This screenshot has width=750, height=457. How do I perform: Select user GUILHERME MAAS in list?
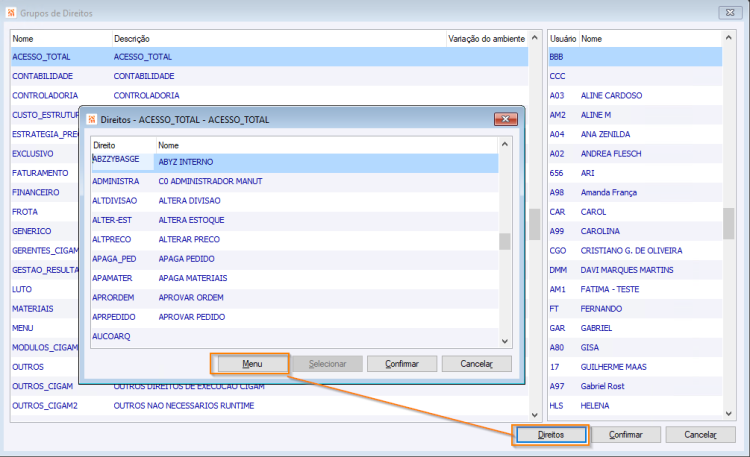tap(635, 367)
